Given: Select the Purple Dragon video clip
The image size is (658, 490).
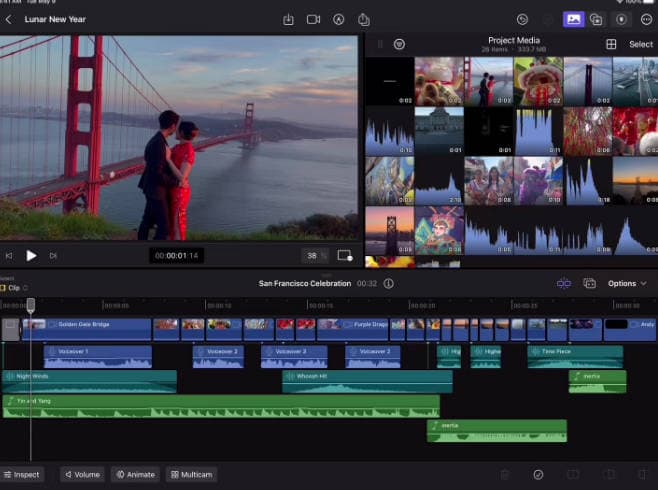Looking at the screenshot, I should click(353, 329).
